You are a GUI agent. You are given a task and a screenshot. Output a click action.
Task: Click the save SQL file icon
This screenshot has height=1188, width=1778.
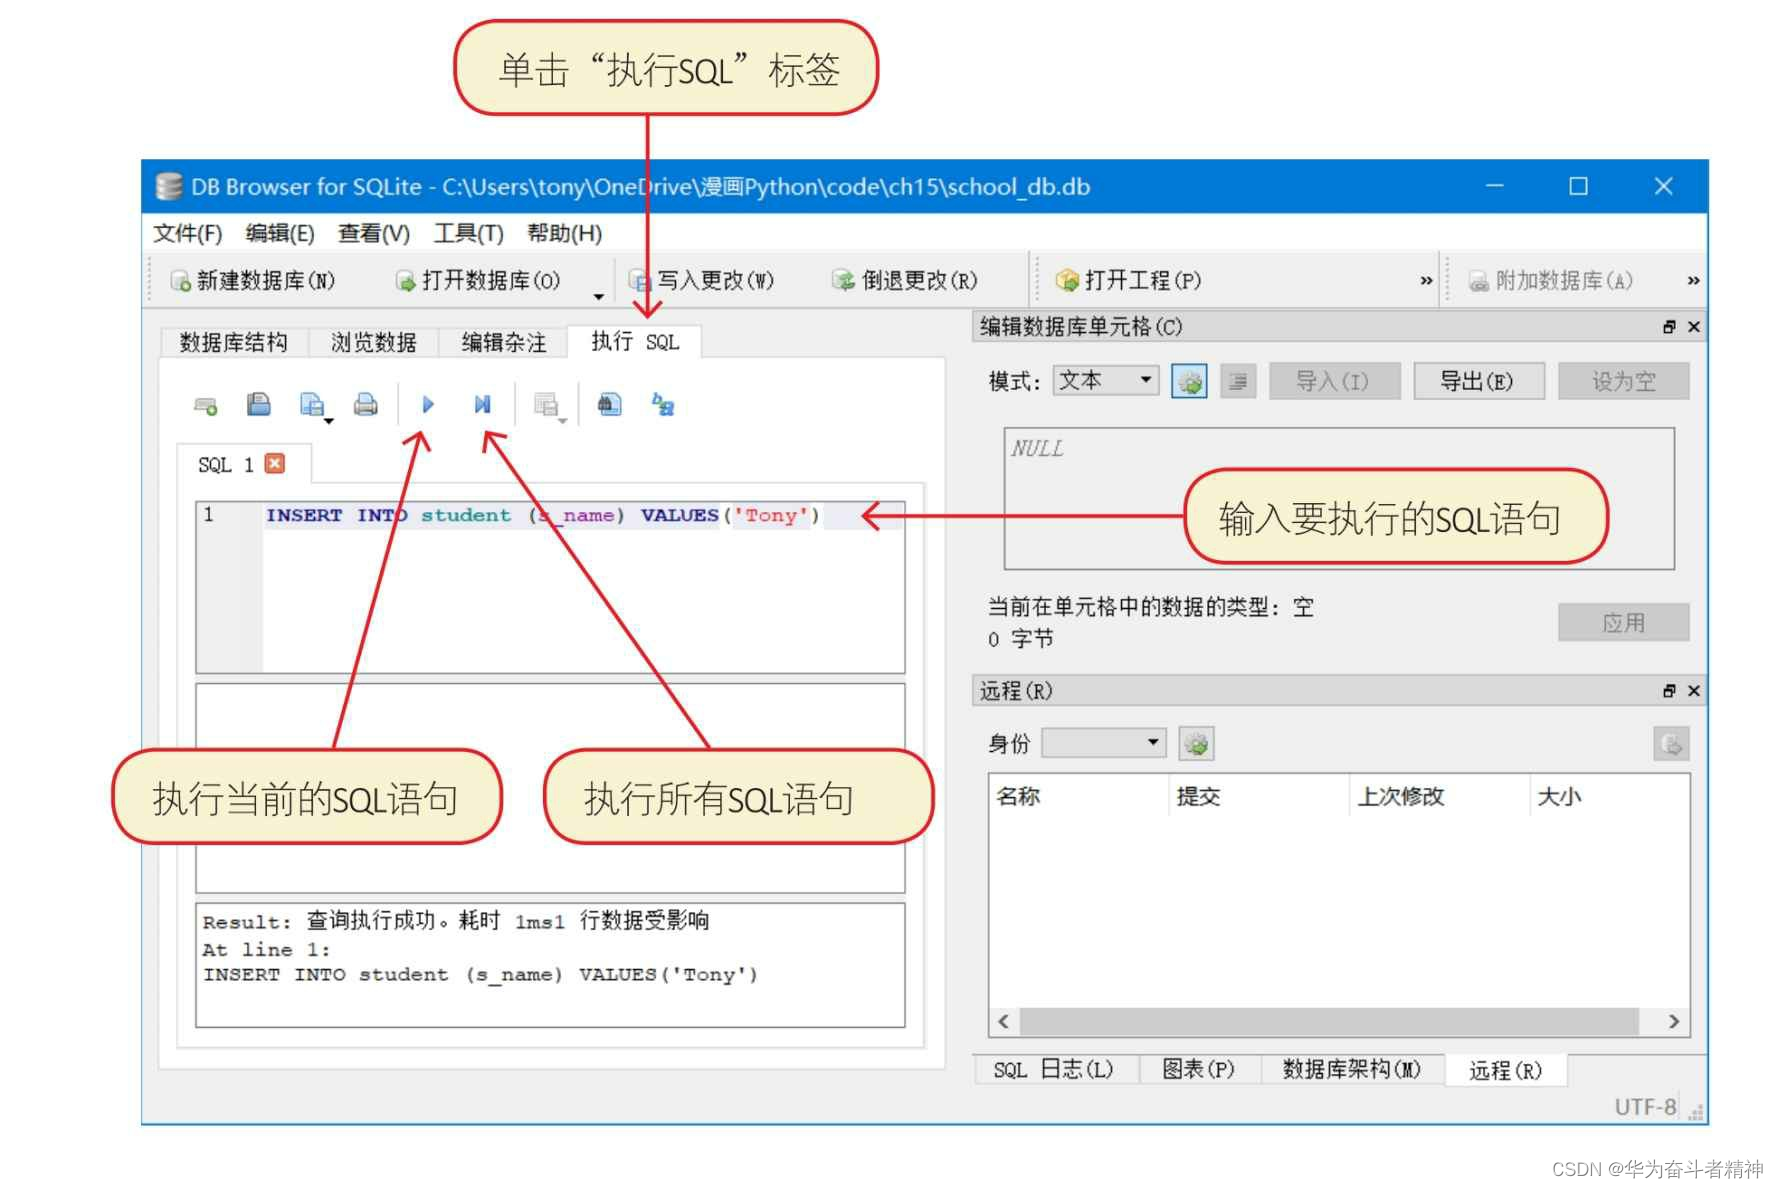(312, 404)
